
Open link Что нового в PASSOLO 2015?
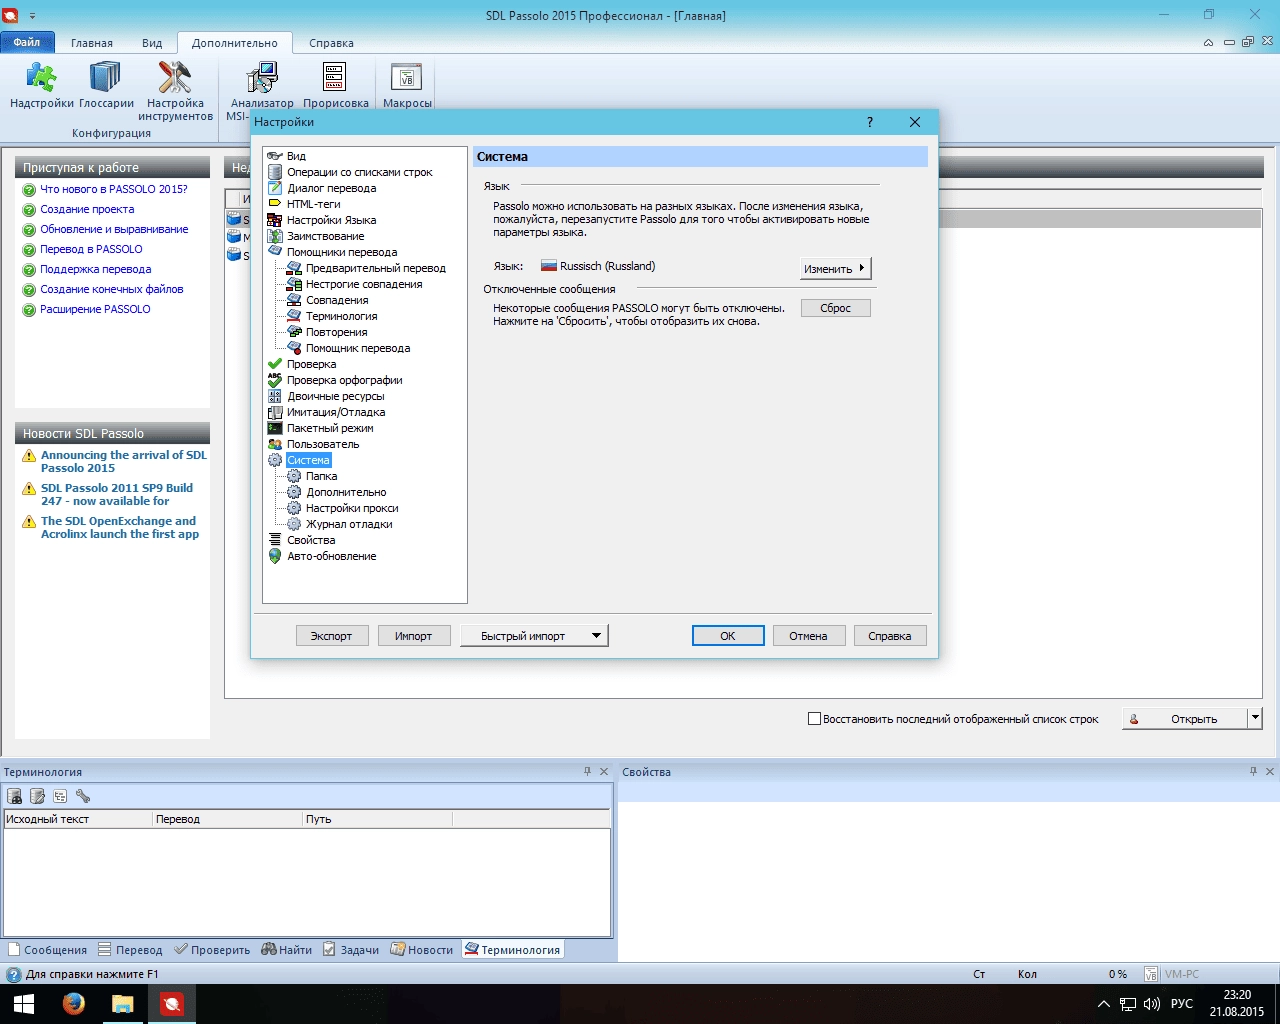(114, 189)
